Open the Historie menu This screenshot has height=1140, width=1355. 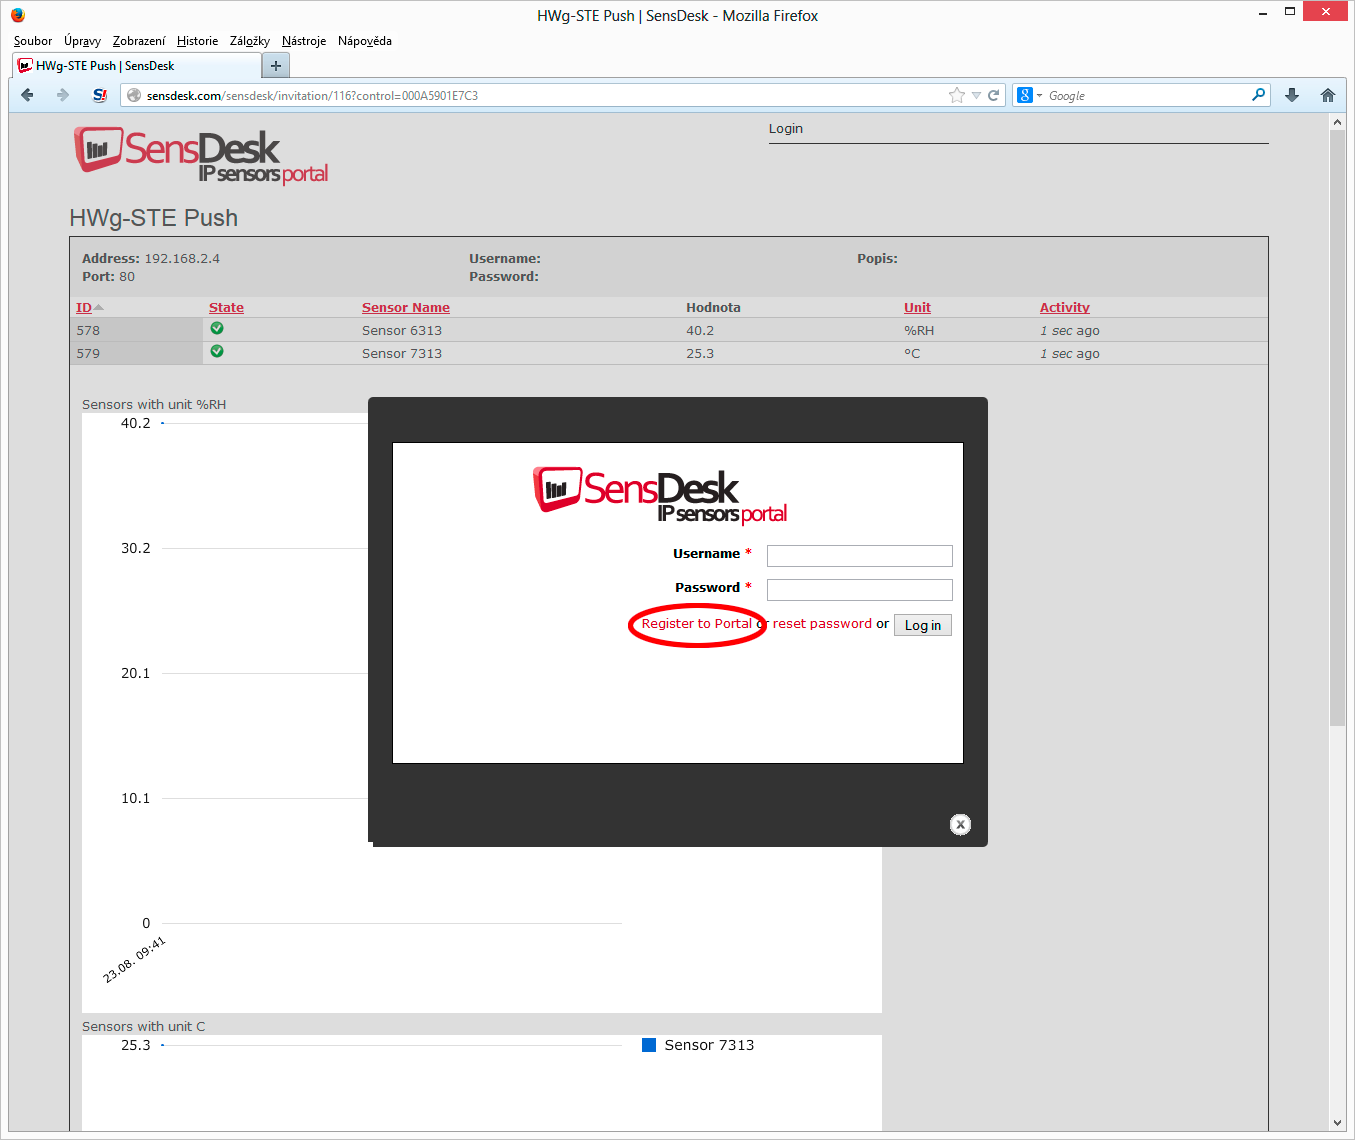(197, 41)
